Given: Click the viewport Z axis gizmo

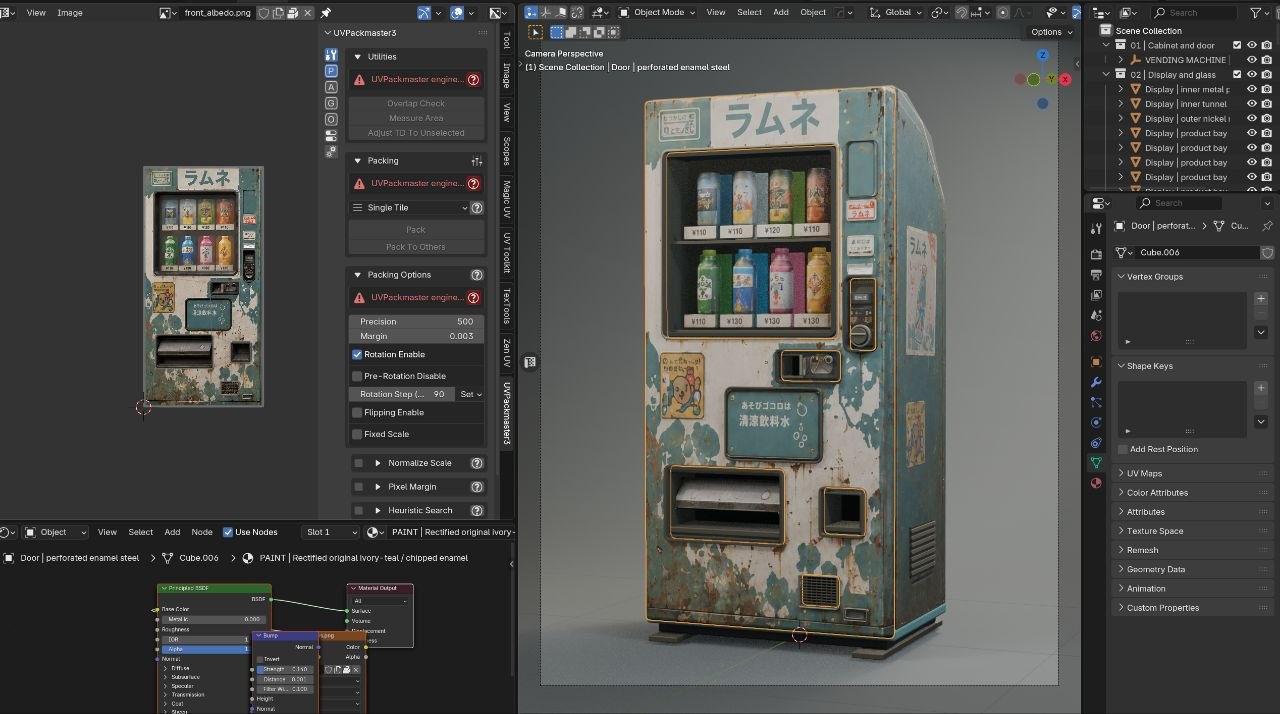Looking at the screenshot, I should tap(1043, 56).
